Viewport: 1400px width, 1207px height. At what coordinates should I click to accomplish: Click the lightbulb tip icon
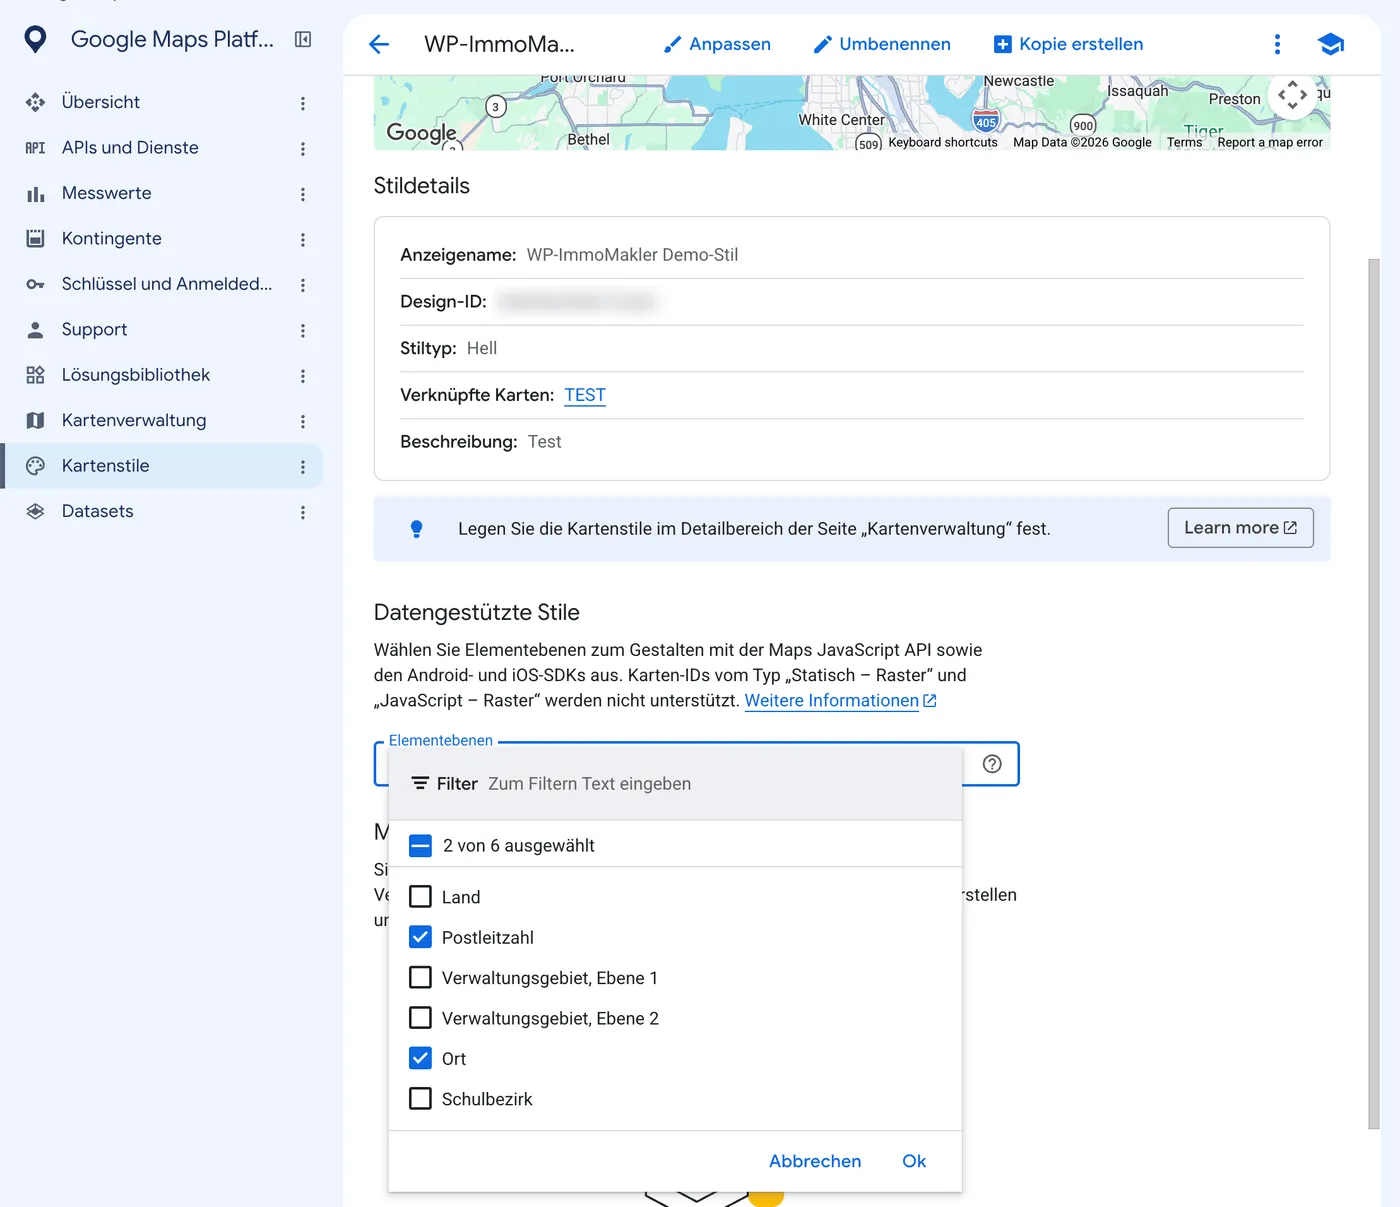tap(416, 529)
